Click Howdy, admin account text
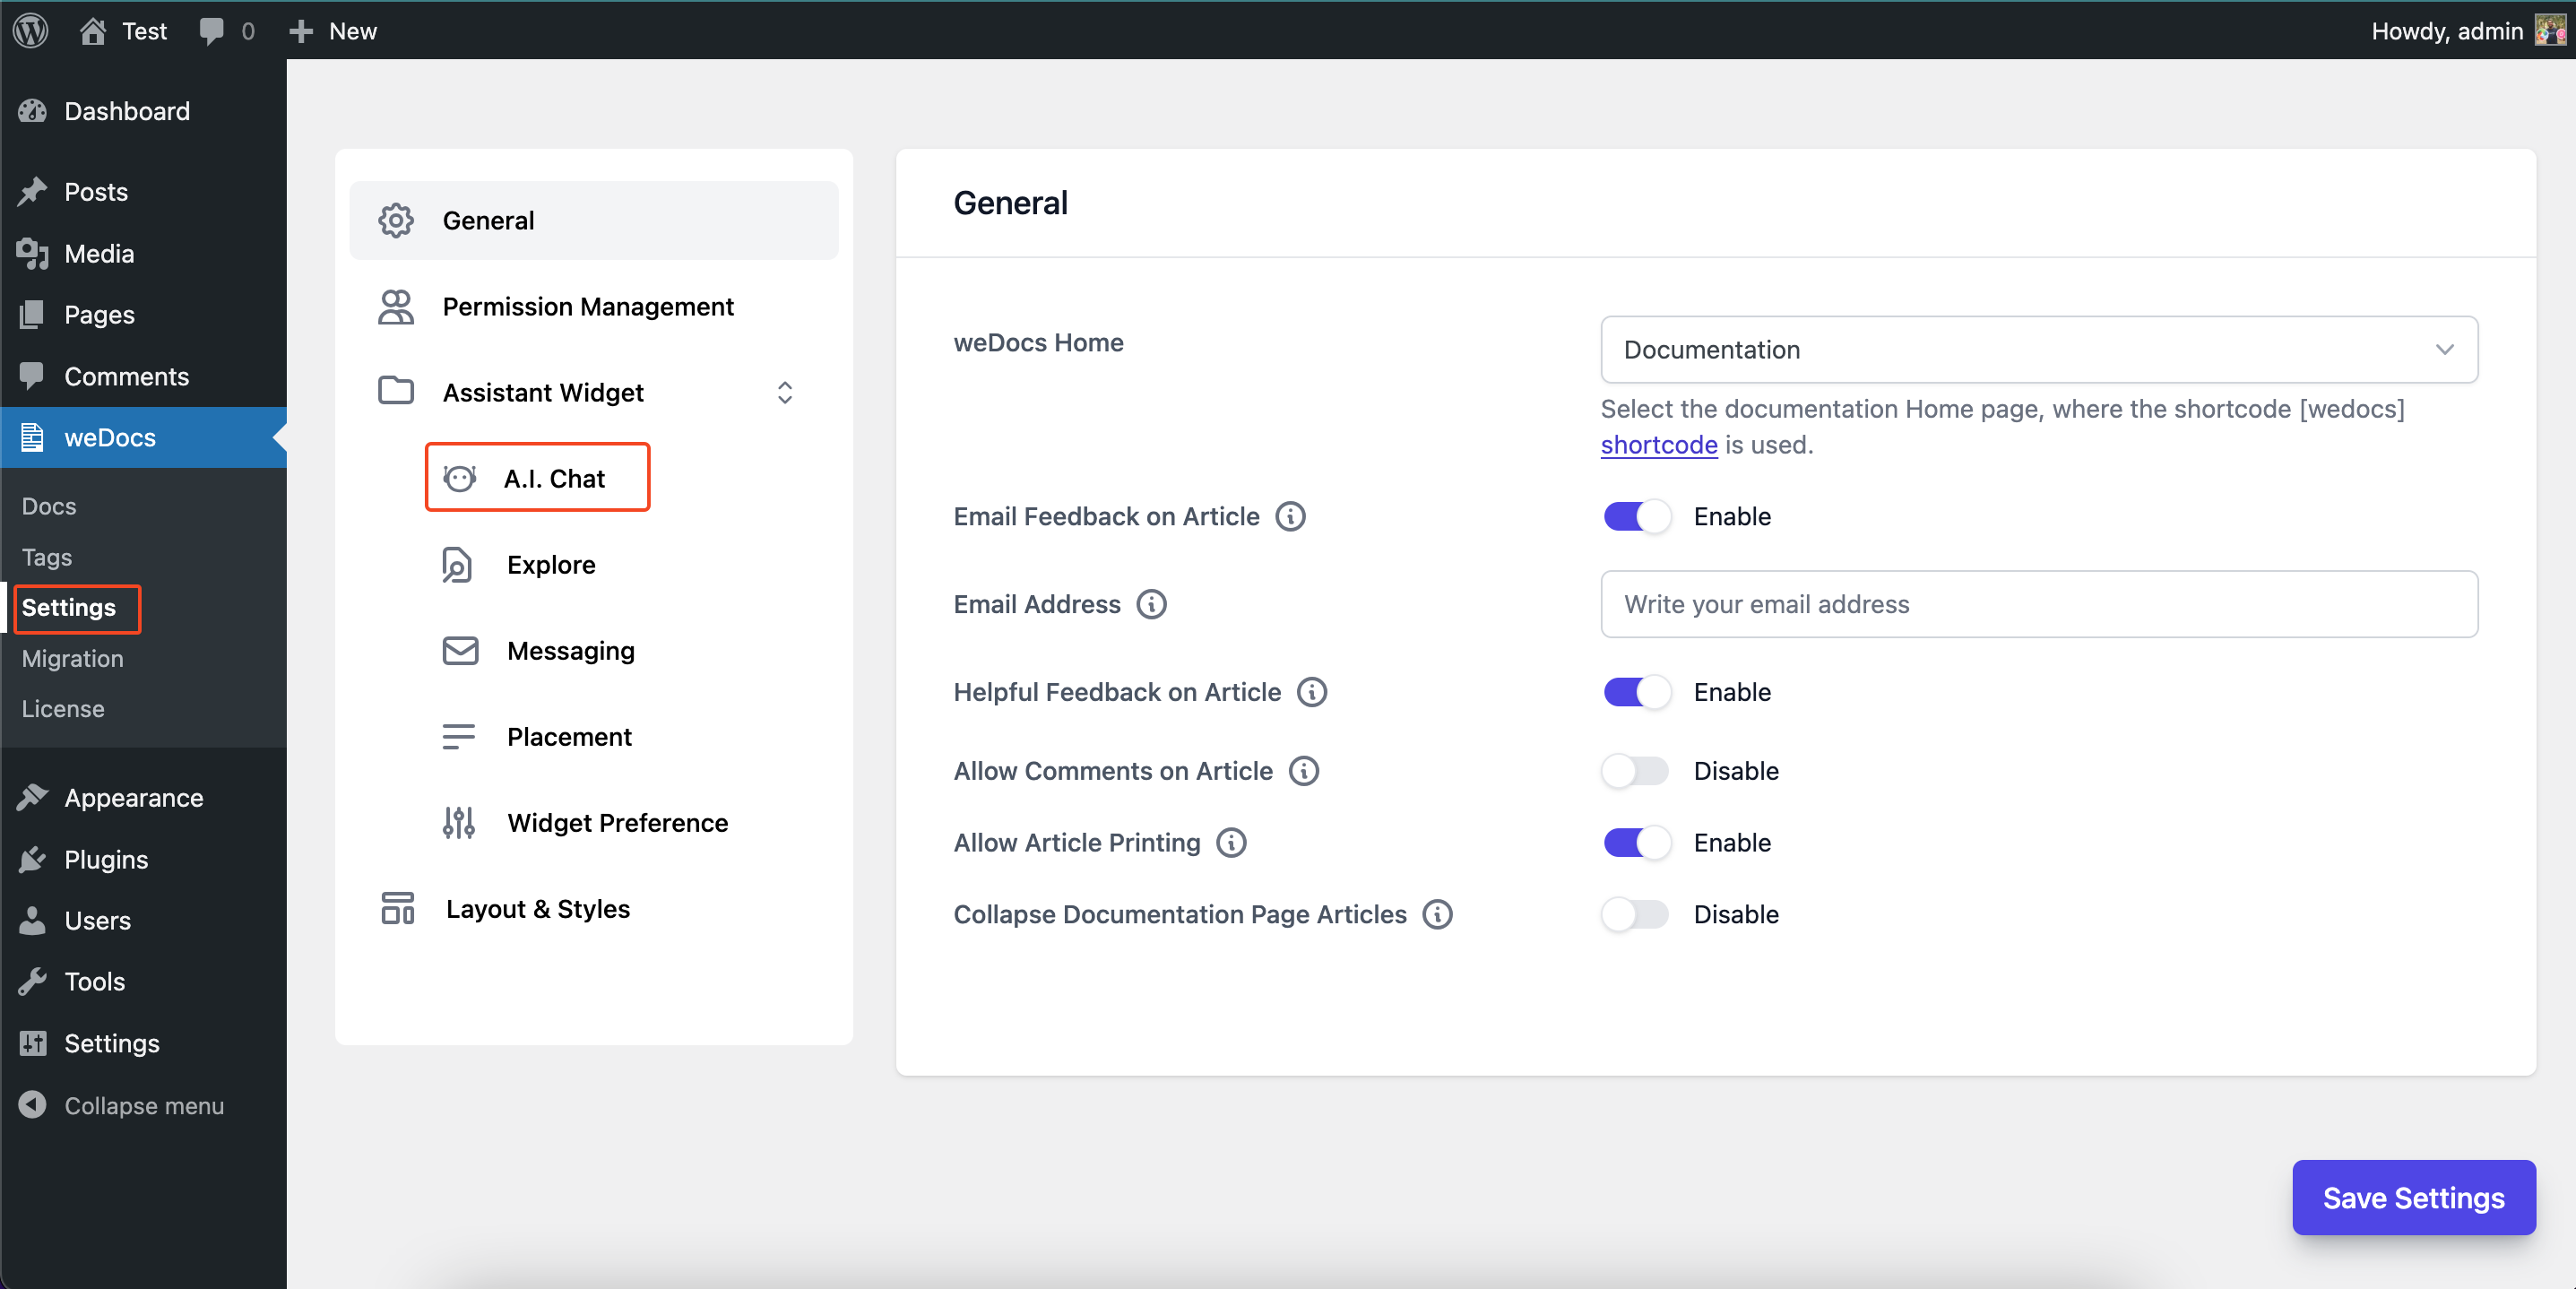The width and height of the screenshot is (2576, 1289). click(x=2447, y=31)
